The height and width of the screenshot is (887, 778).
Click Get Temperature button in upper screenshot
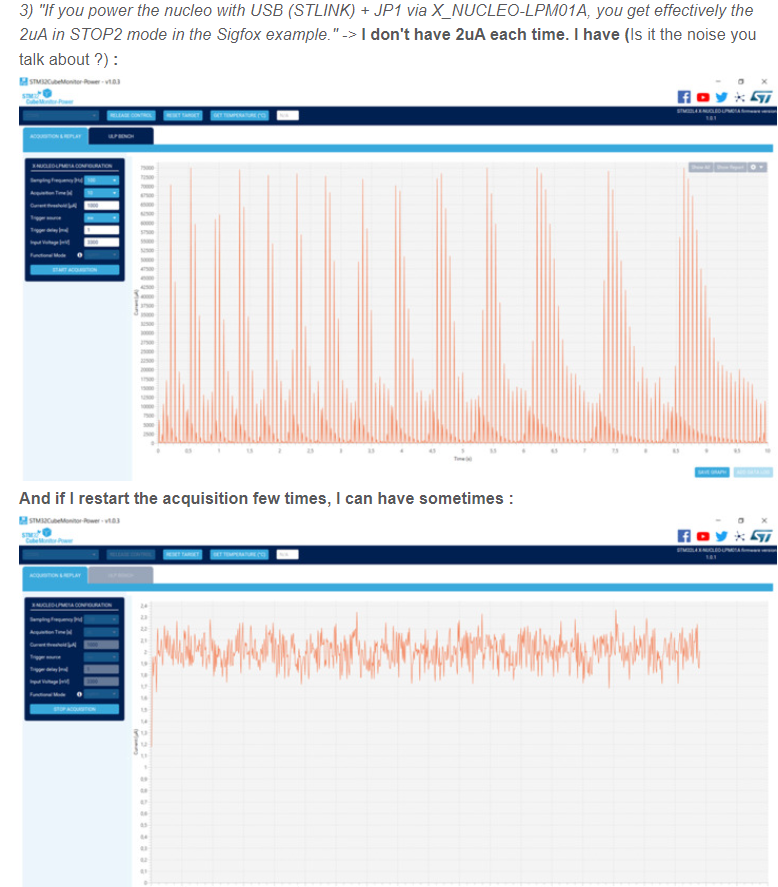(x=239, y=115)
